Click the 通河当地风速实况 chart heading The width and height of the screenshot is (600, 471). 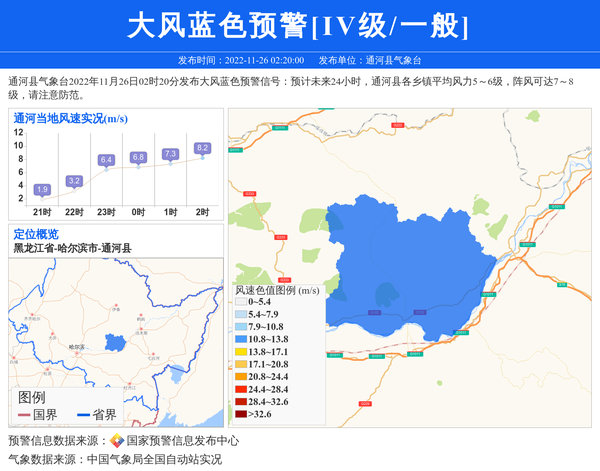click(68, 119)
